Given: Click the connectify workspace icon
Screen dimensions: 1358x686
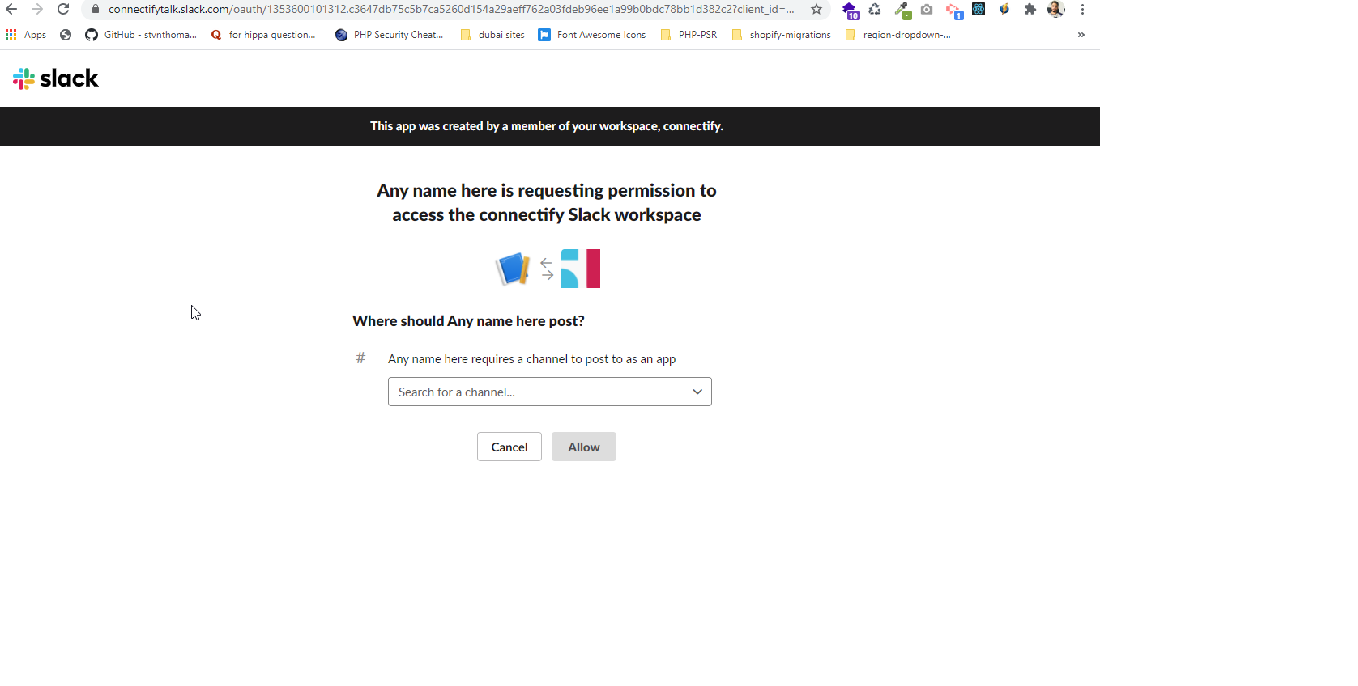Looking at the screenshot, I should (x=580, y=268).
